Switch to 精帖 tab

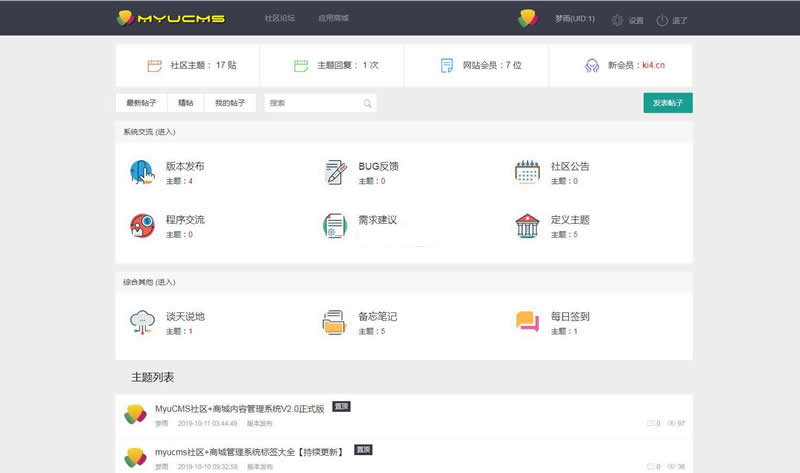186,103
